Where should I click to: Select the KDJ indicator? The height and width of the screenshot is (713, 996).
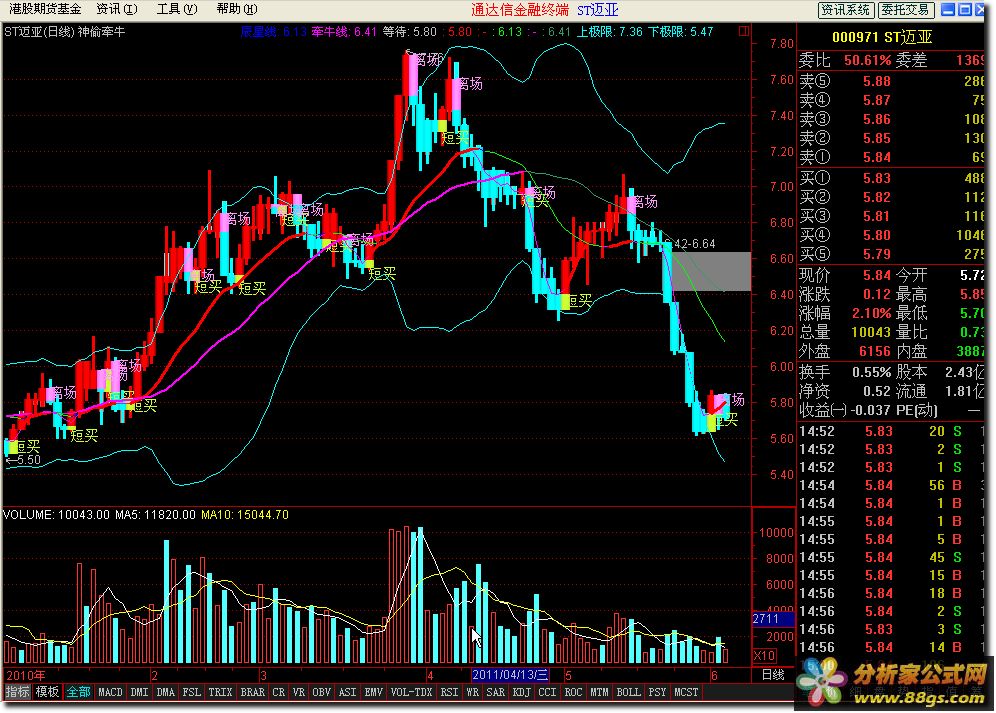tap(522, 692)
